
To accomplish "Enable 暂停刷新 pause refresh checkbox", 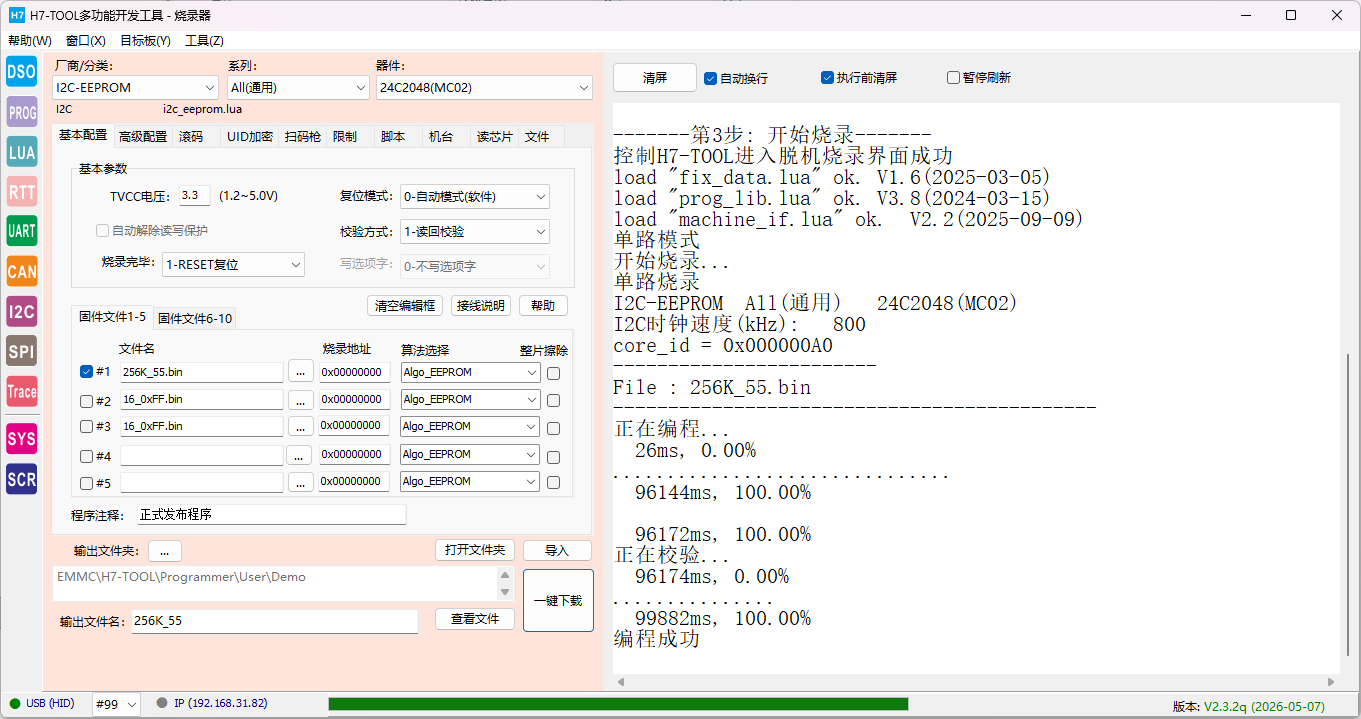I will [x=953, y=77].
